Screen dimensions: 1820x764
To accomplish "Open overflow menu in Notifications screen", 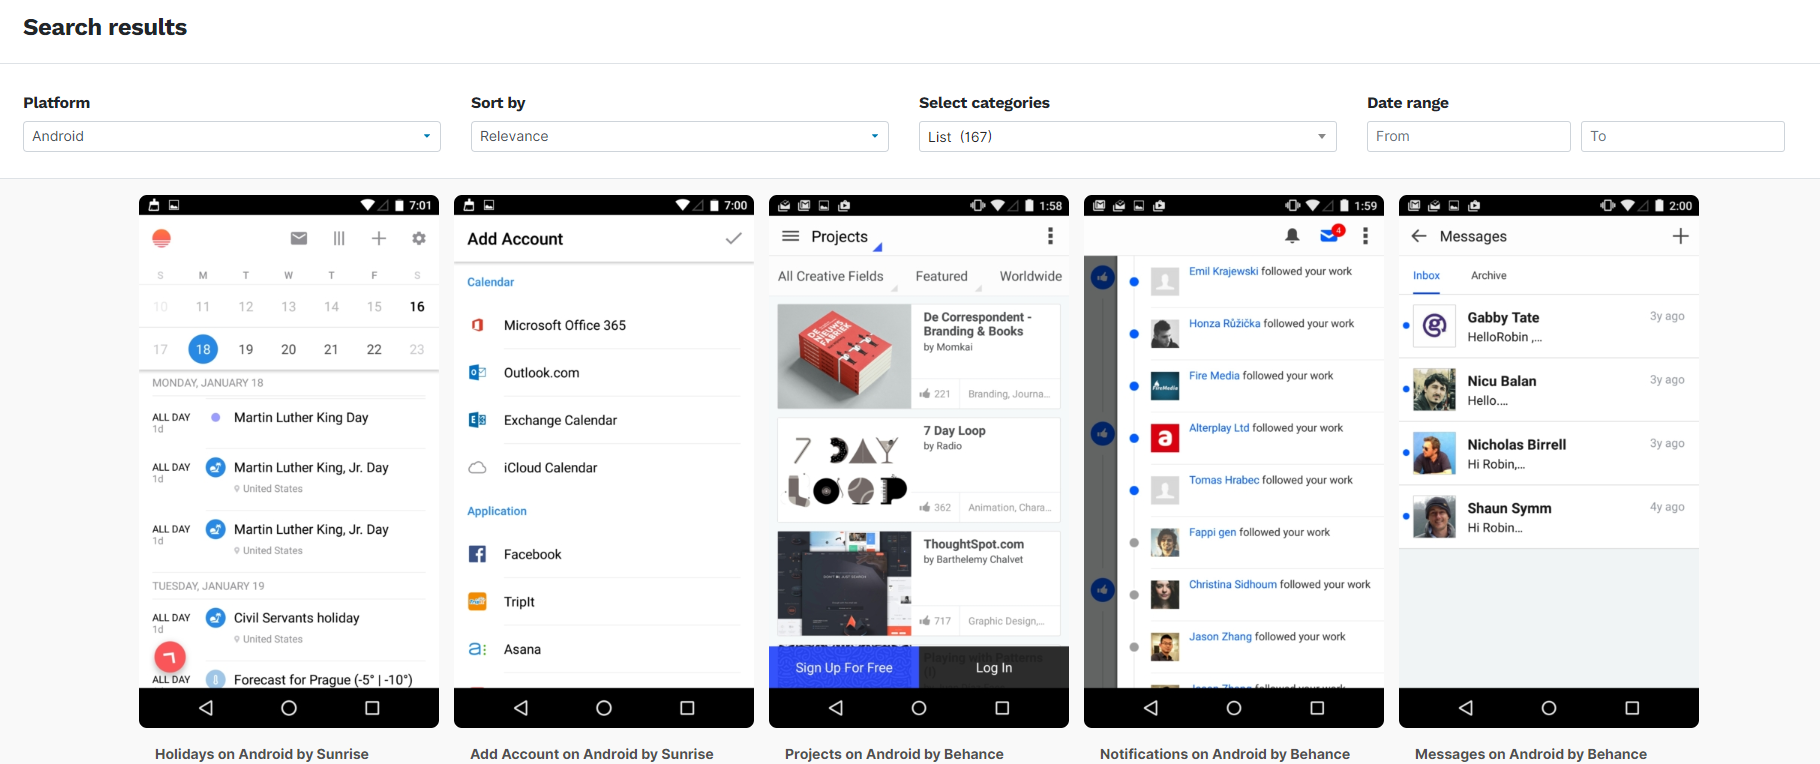I will (x=1366, y=236).
